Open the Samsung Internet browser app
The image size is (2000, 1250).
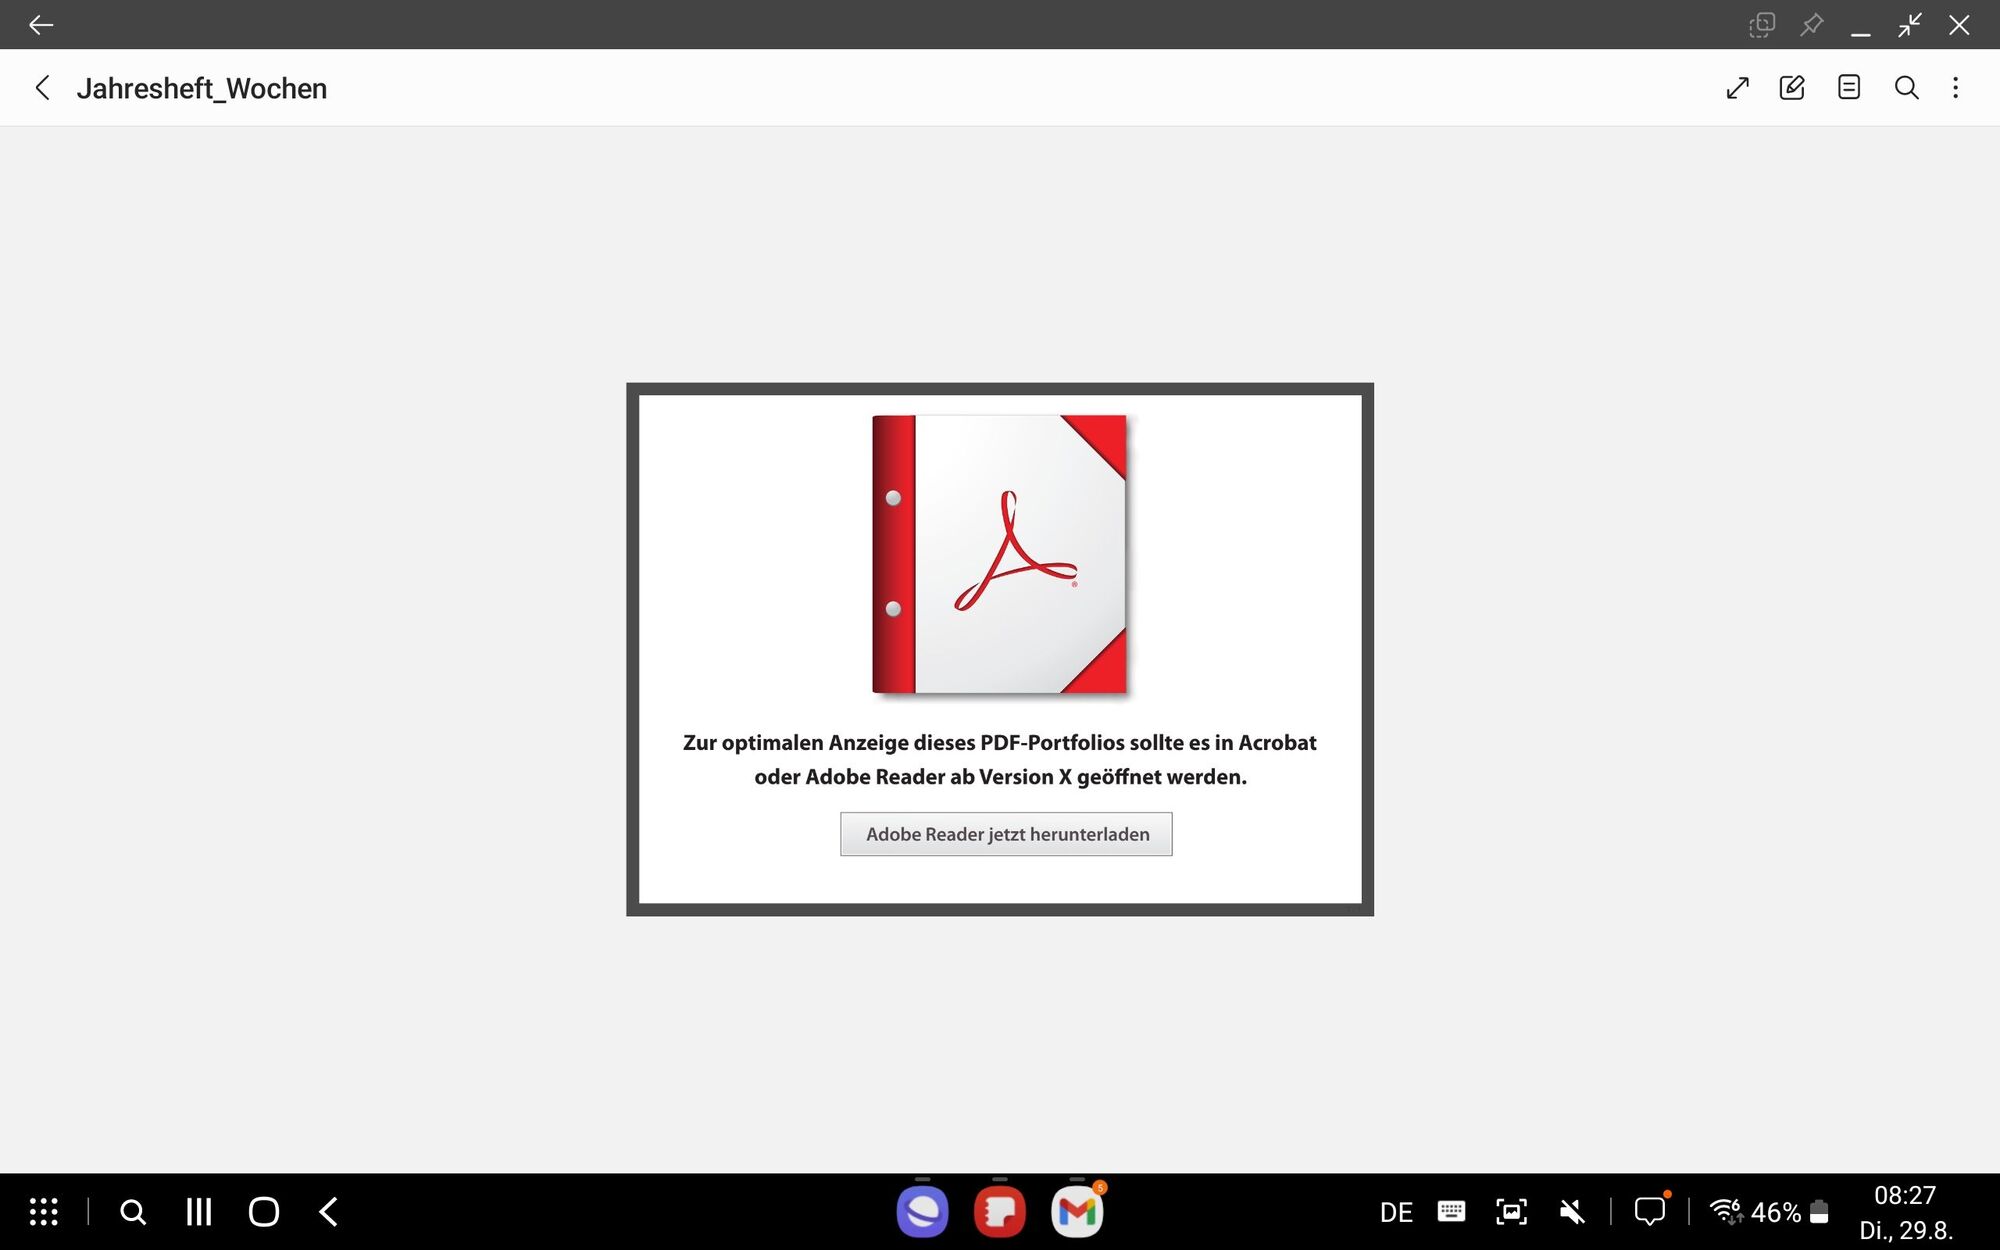click(x=922, y=1212)
